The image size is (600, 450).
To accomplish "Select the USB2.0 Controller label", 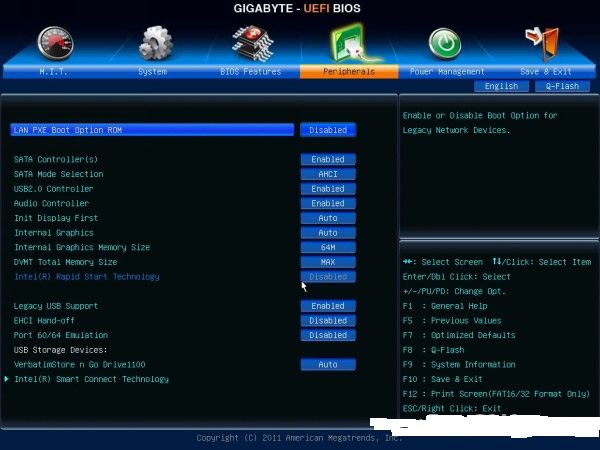I will tap(54, 189).
